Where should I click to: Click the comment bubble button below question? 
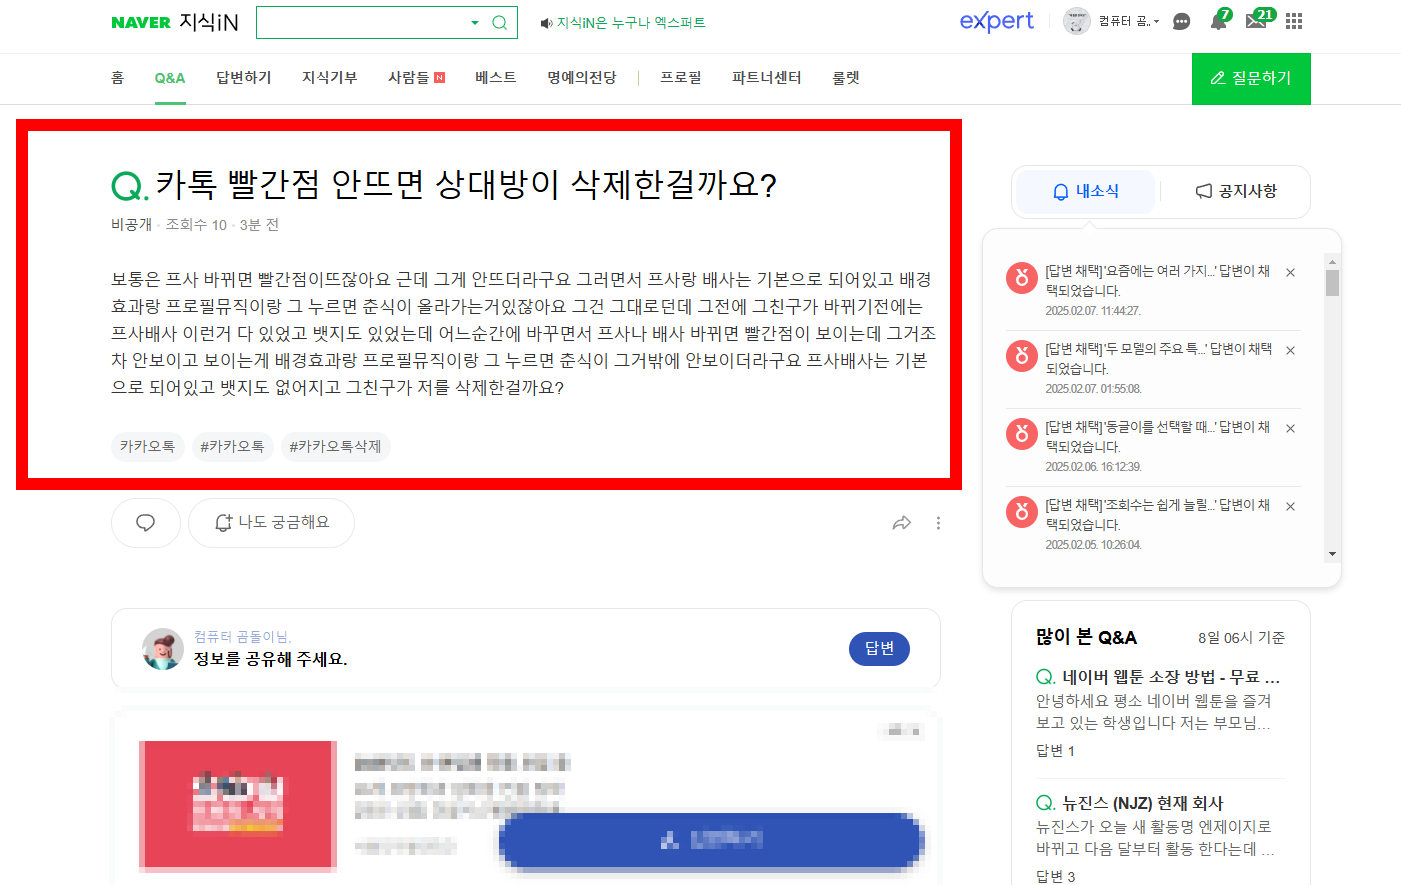(x=146, y=523)
